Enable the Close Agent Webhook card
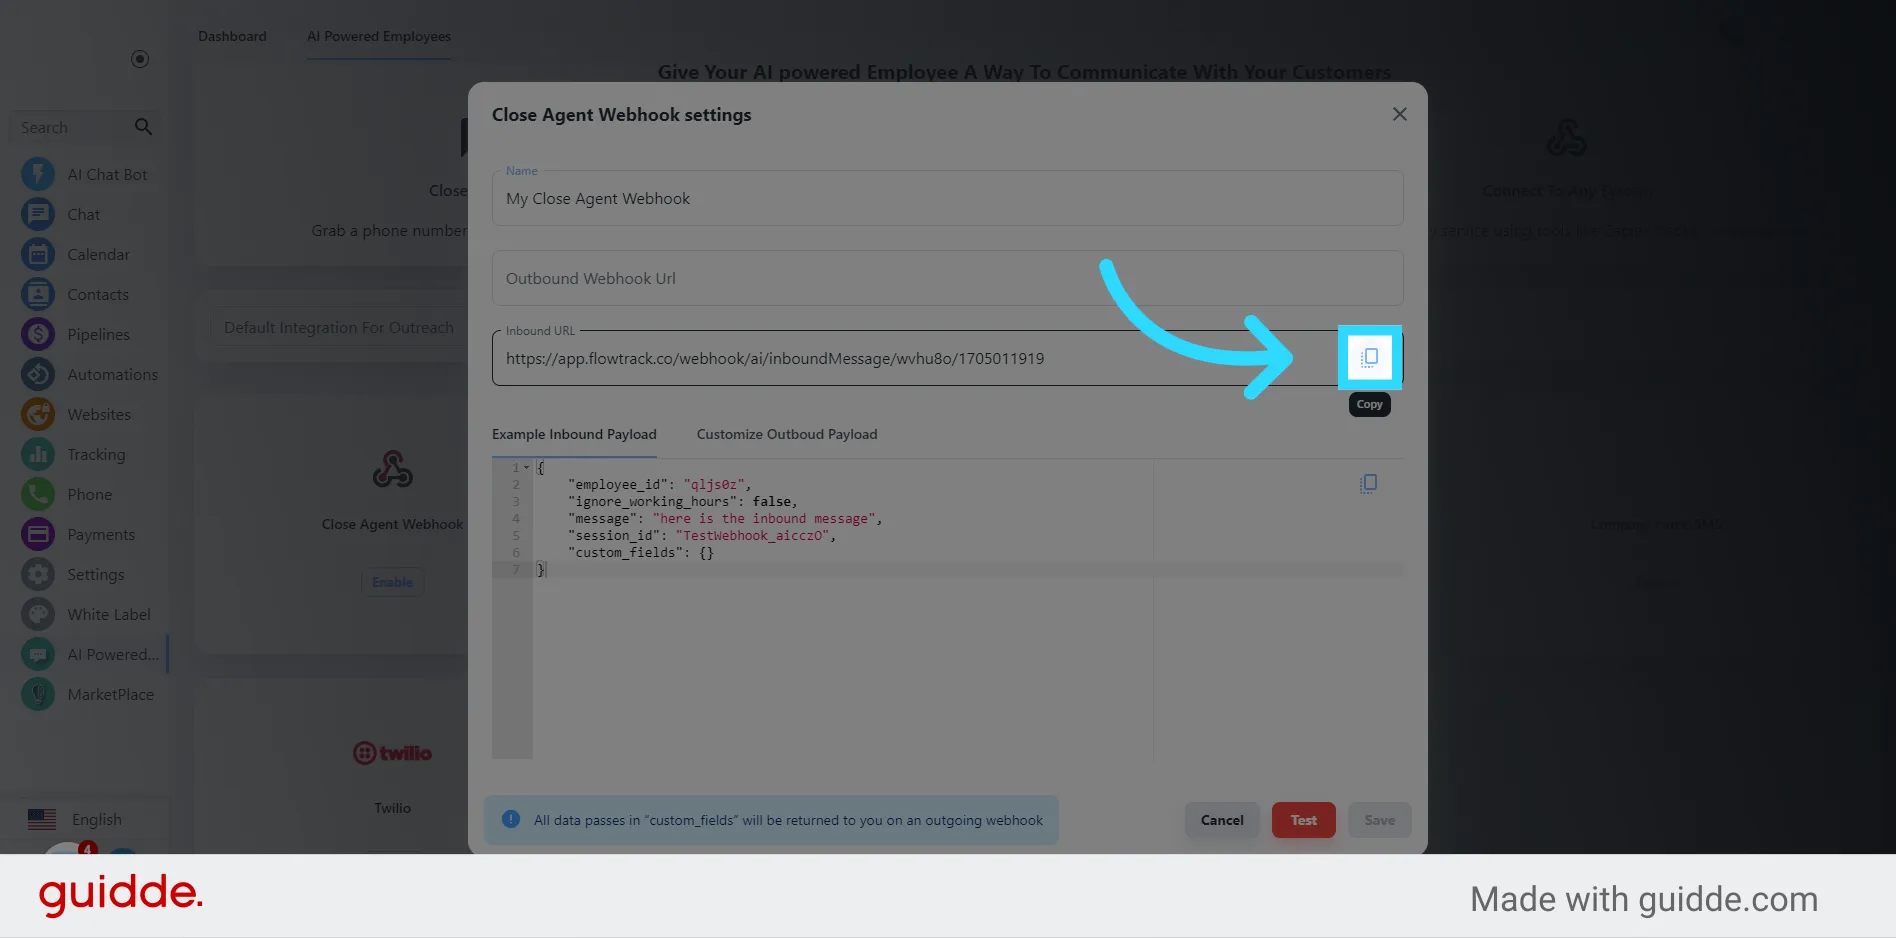1896x938 pixels. (x=392, y=582)
